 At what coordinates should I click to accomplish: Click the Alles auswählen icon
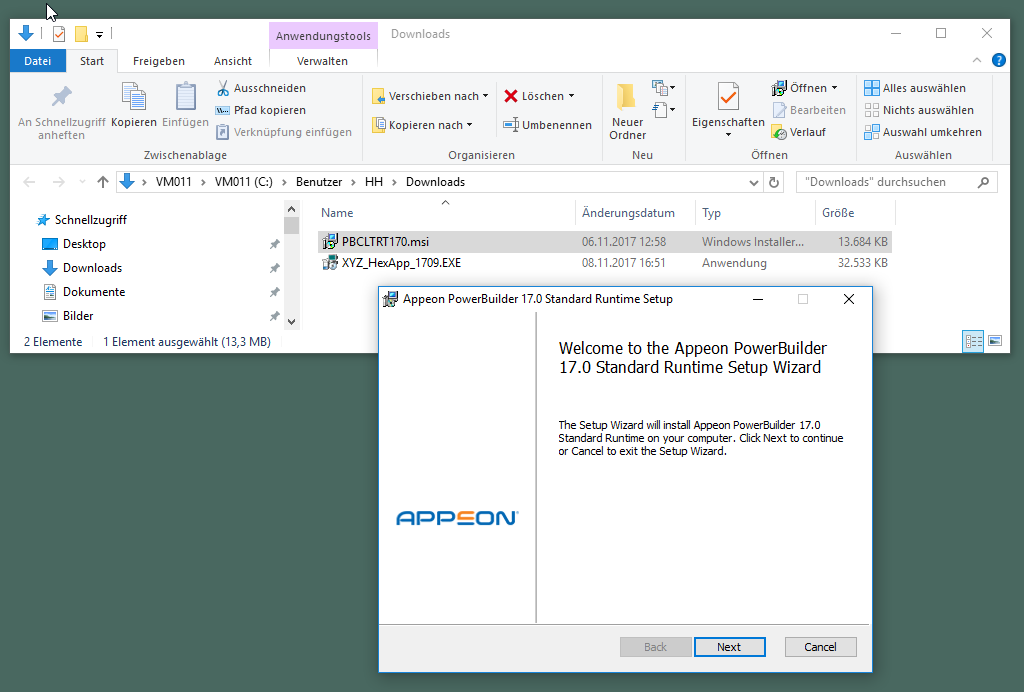pos(872,88)
